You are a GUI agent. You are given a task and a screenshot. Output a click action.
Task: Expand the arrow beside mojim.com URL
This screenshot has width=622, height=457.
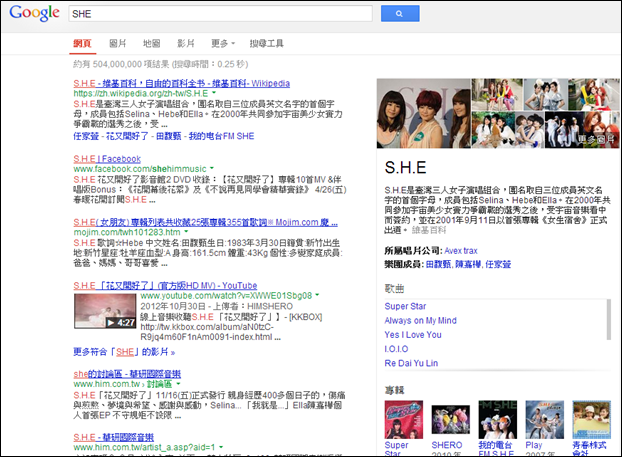tap(186, 232)
